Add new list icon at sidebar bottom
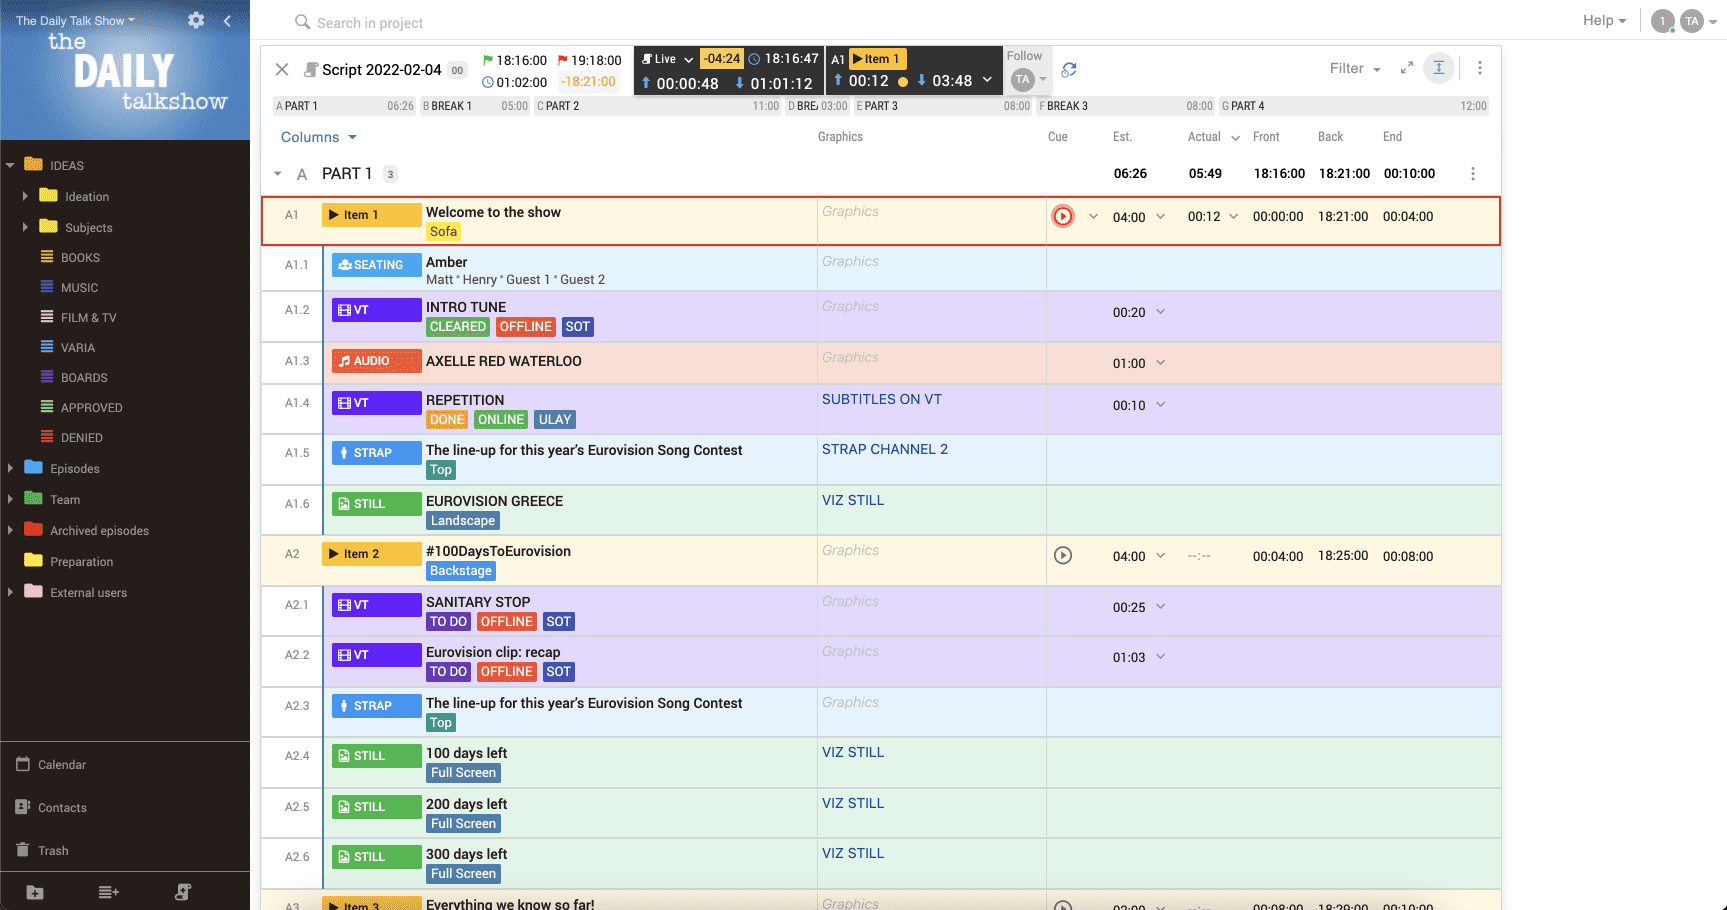This screenshot has width=1727, height=910. tap(109, 892)
